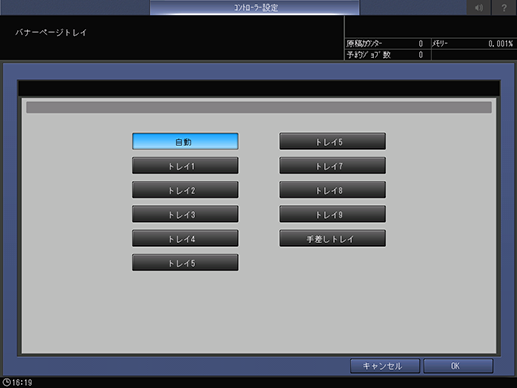Choose the トレイ3 button
Screen dimensions: 517x388
tap(185, 214)
